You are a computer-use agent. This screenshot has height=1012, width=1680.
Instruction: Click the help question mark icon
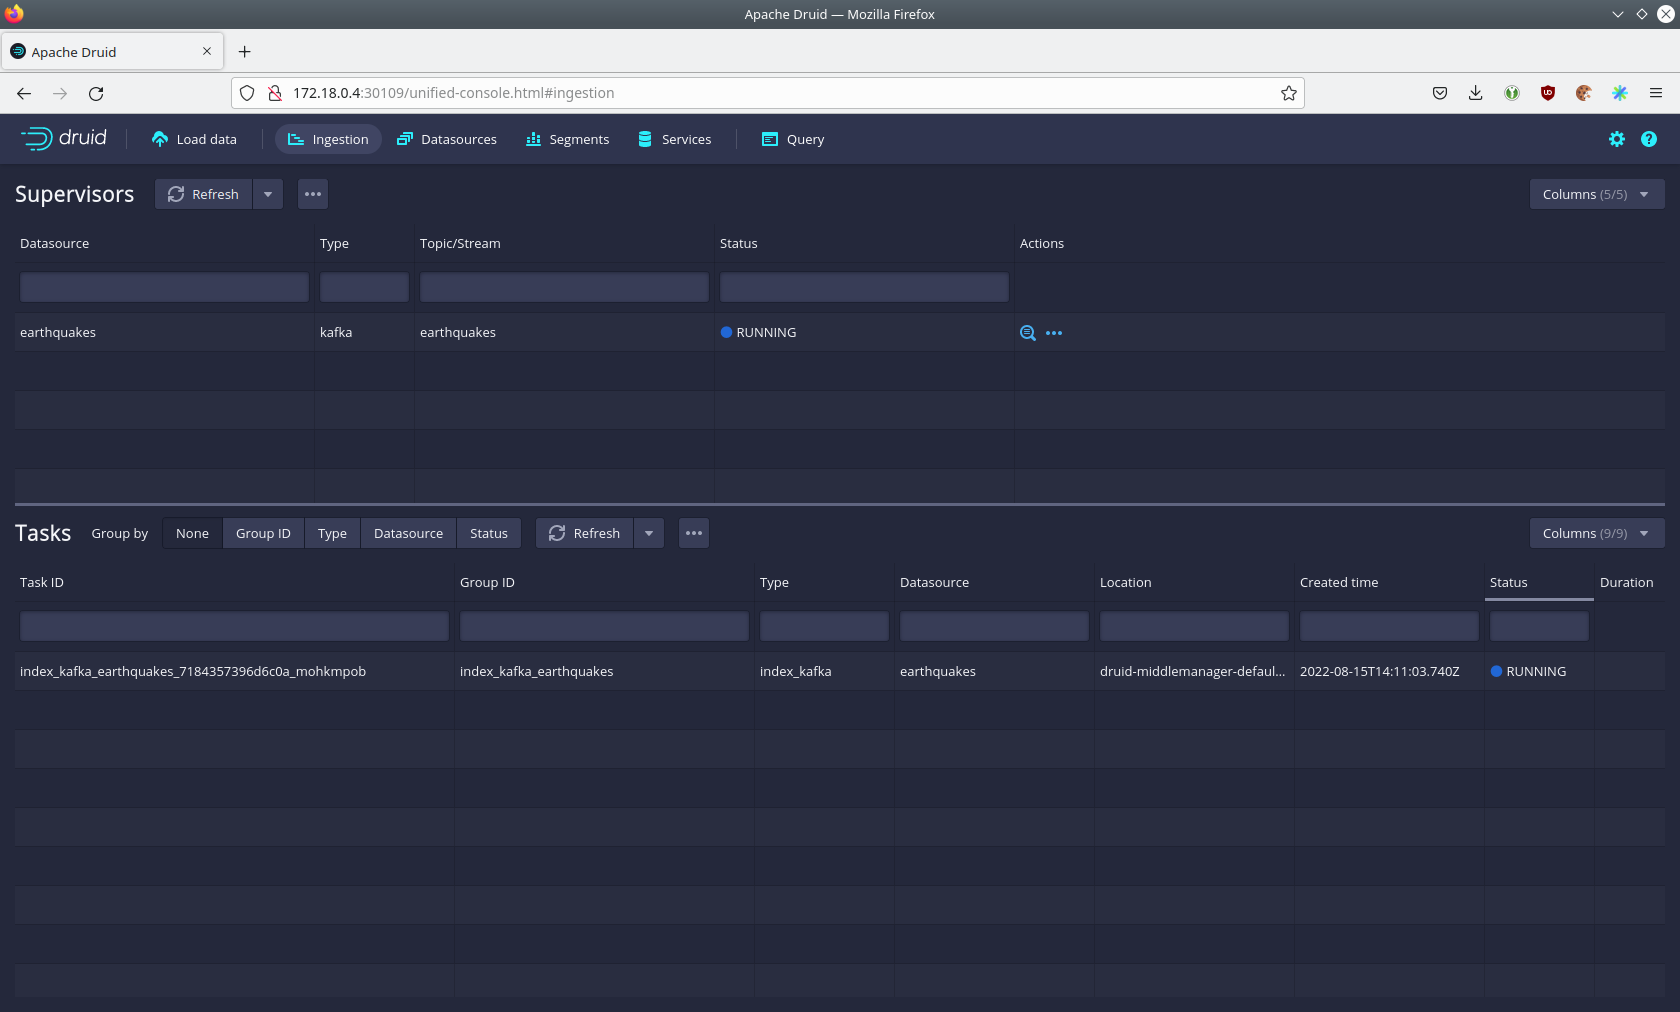1648,139
